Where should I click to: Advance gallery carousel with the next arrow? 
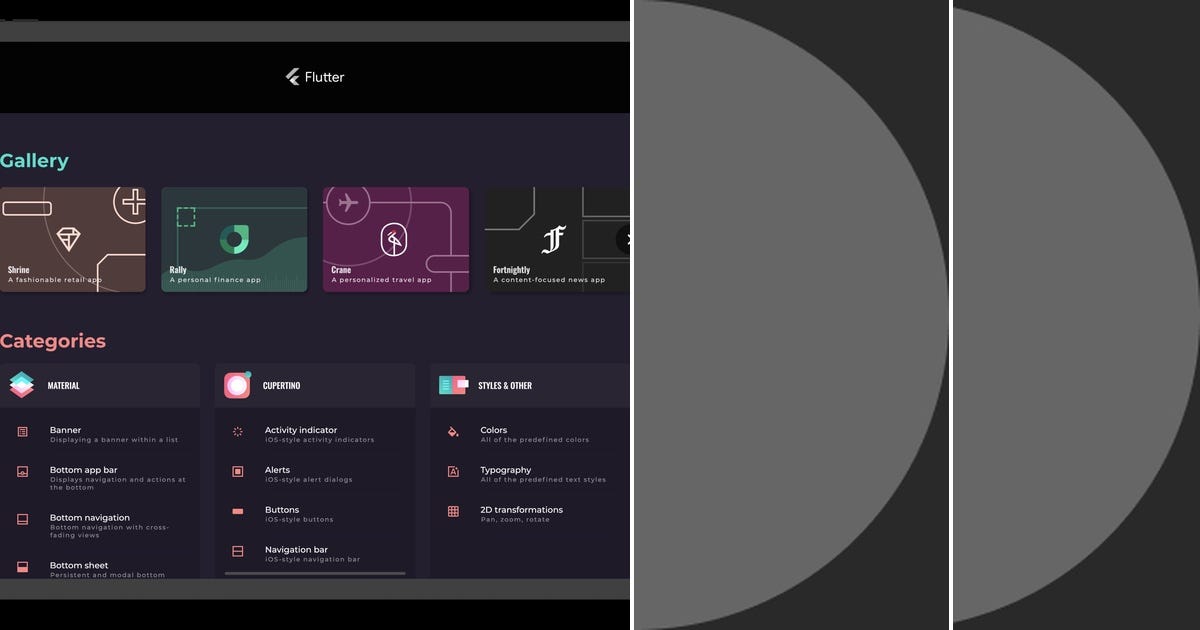tap(626, 240)
